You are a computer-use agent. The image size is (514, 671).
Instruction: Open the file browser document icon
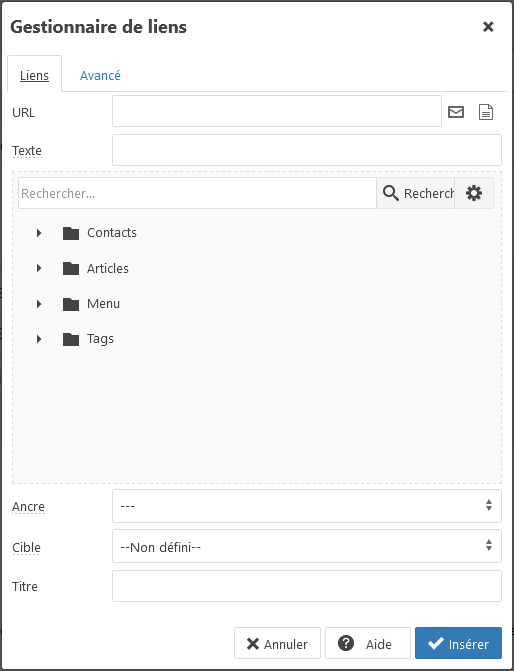[486, 112]
